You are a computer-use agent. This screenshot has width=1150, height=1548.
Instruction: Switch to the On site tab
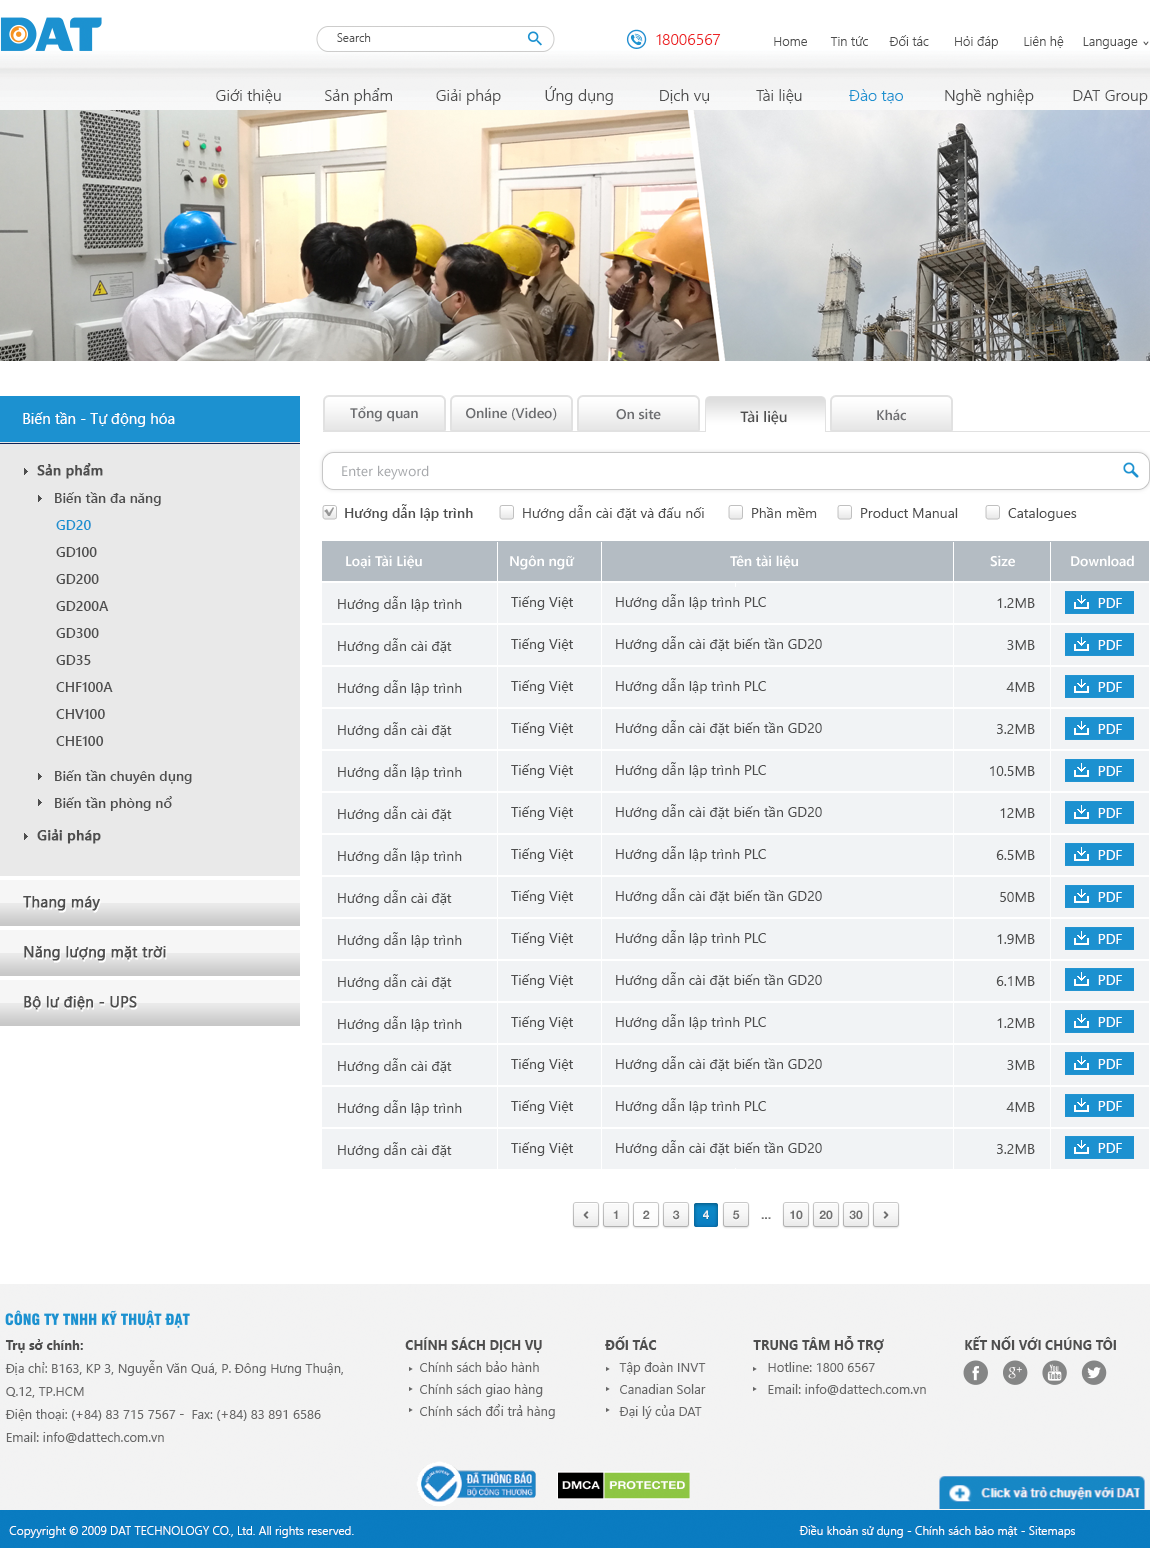coord(638,414)
